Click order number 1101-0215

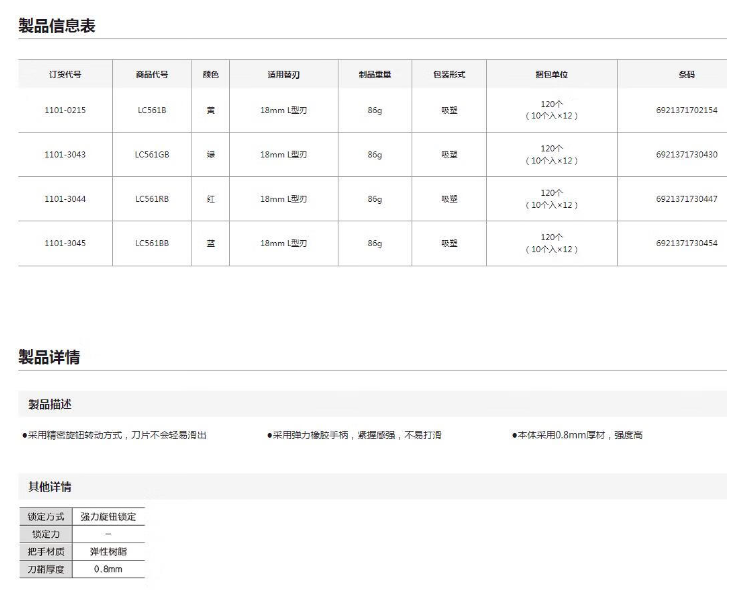(x=65, y=110)
